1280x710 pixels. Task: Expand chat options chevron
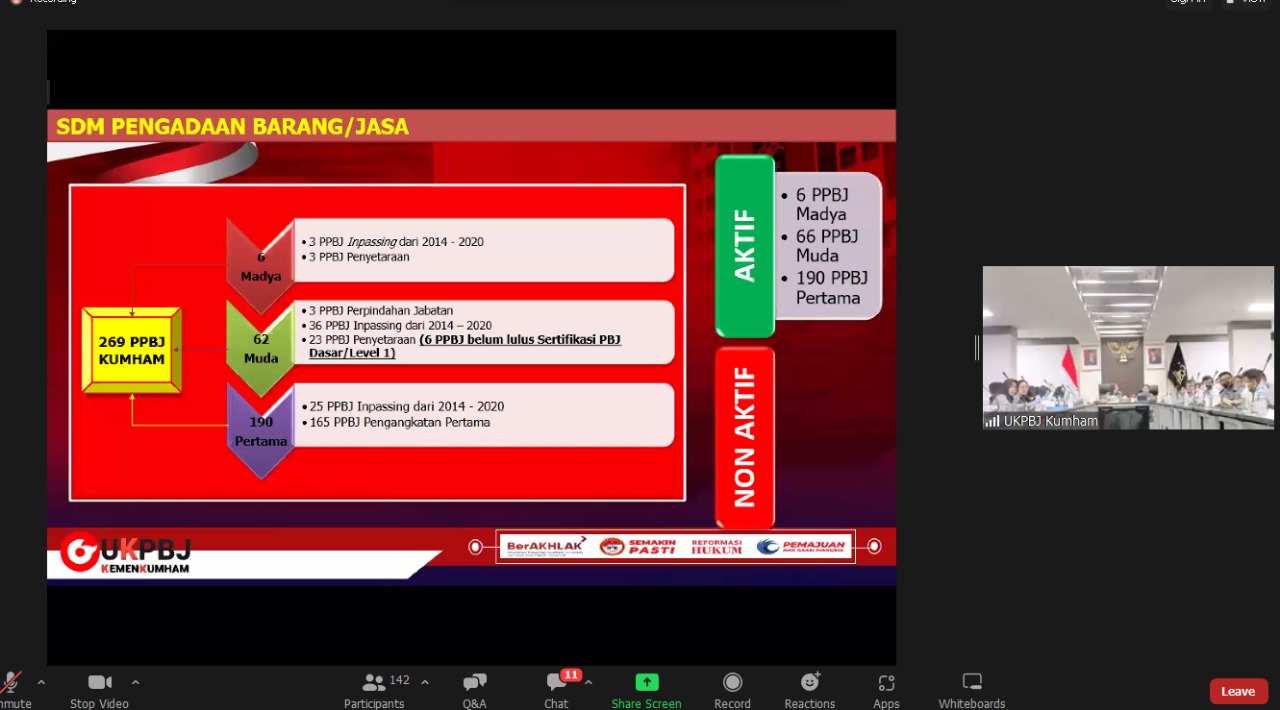pos(588,682)
